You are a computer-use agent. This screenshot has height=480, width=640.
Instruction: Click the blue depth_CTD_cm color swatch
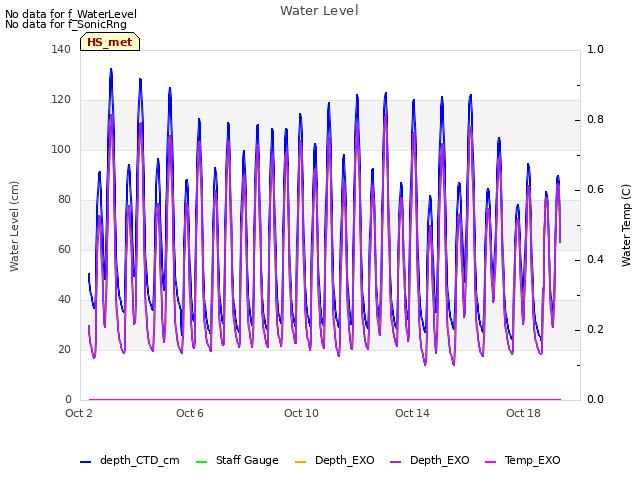(85, 462)
